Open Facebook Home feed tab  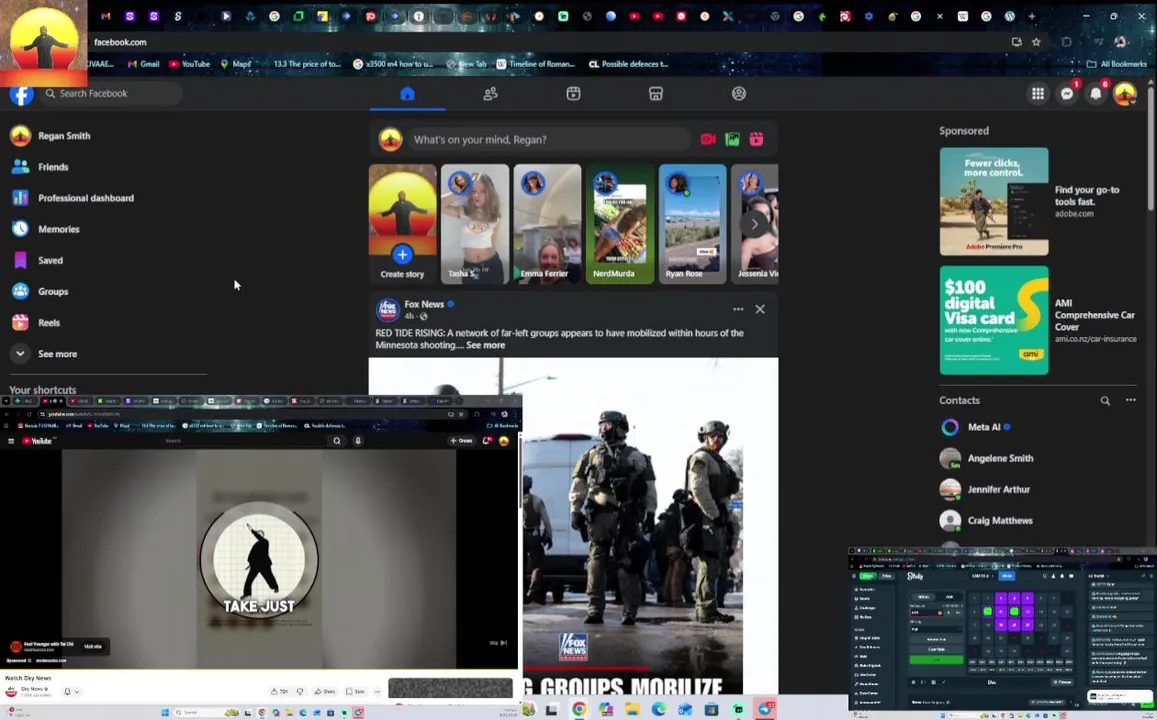(407, 94)
